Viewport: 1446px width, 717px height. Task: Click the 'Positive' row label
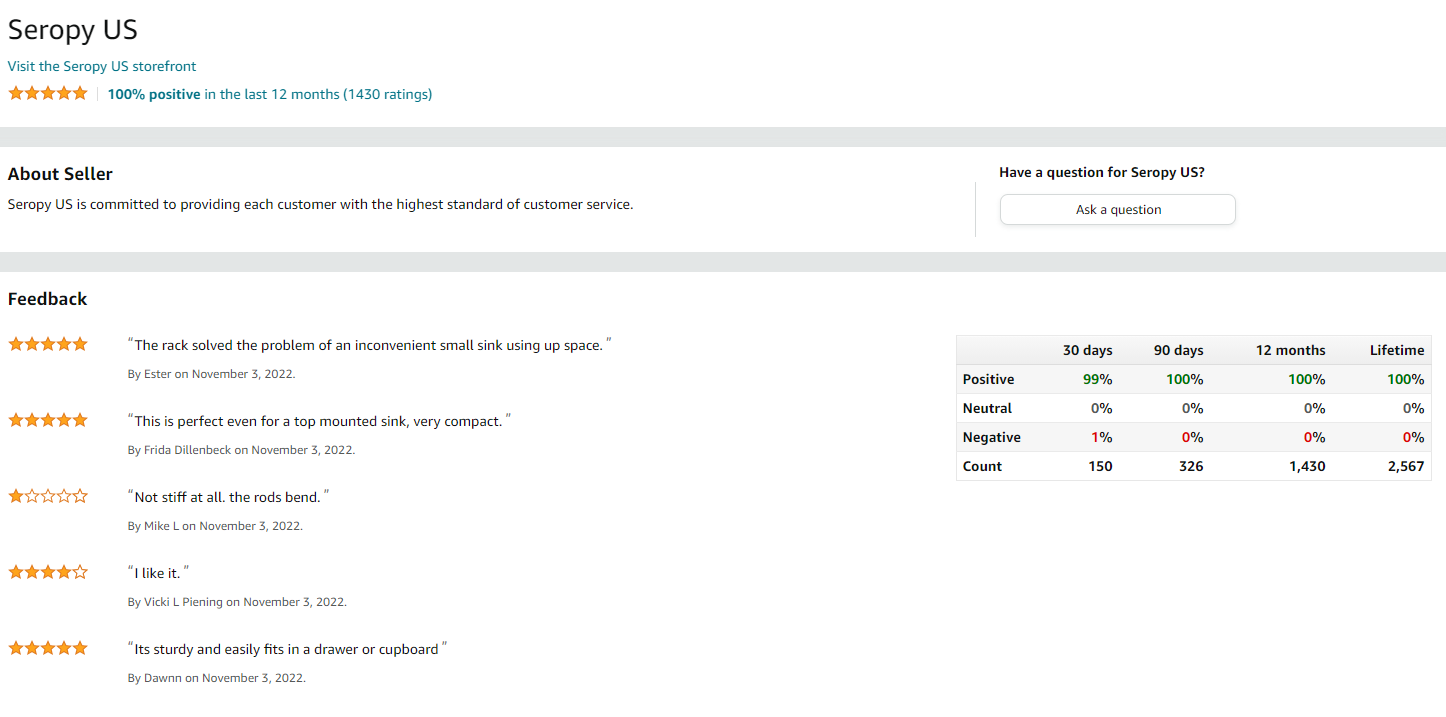[x=988, y=379]
